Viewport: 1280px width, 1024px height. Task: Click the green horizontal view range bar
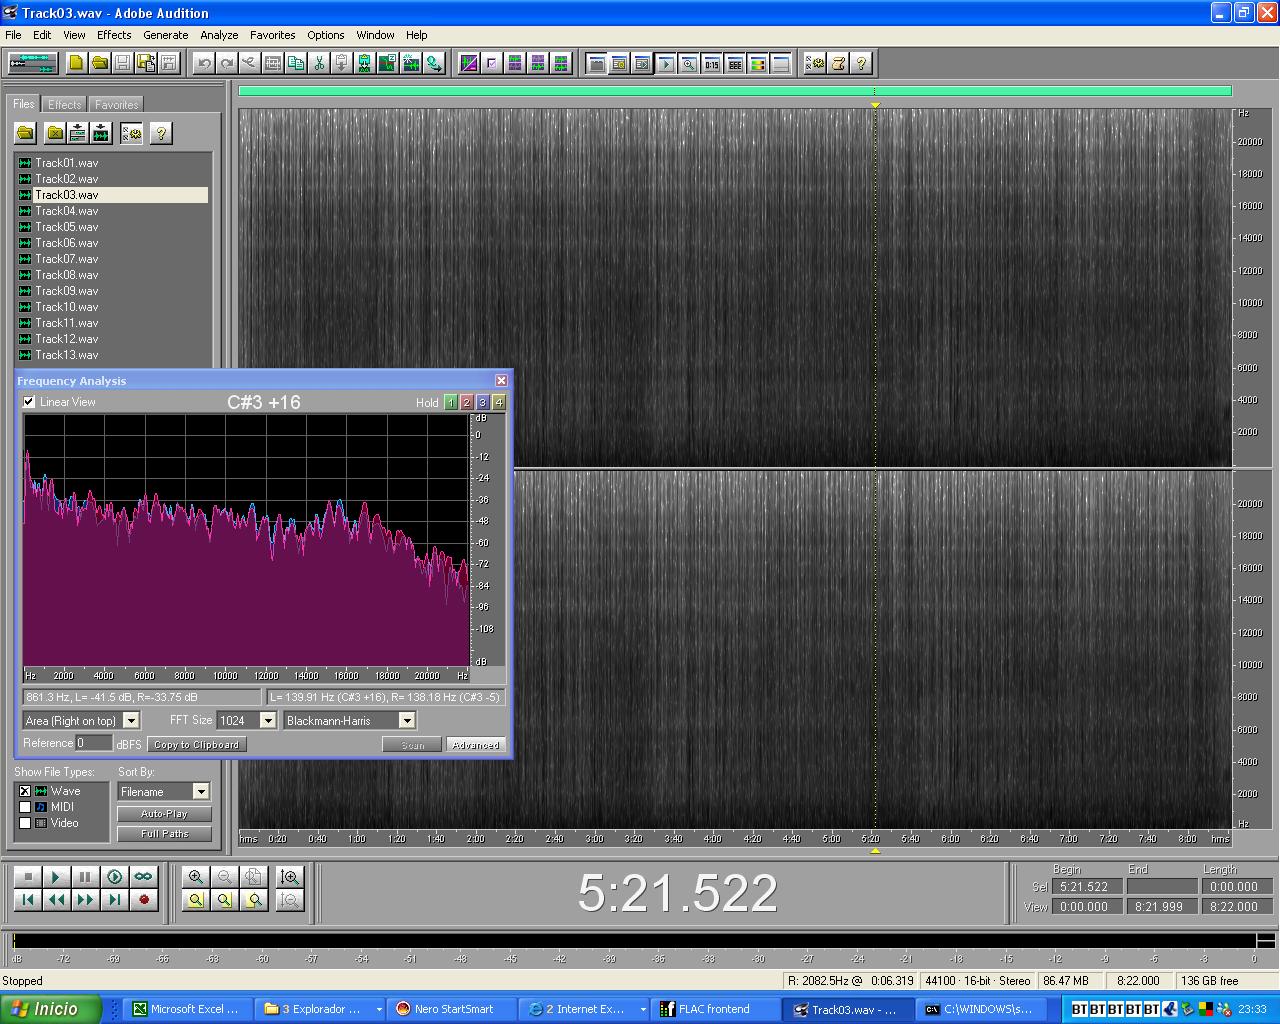coord(735,91)
